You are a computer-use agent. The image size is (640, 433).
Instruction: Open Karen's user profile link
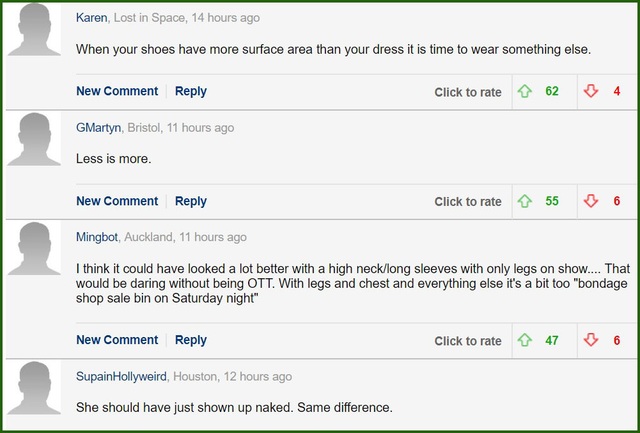92,18
